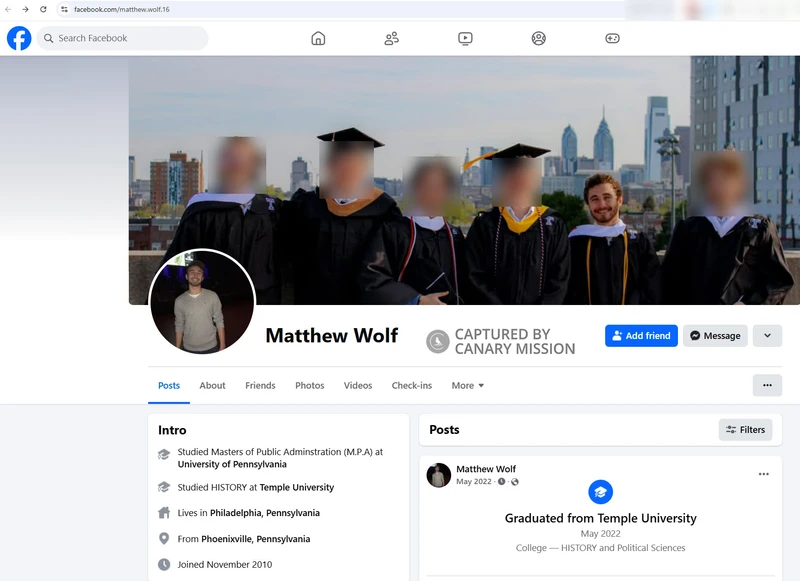800x581 pixels.
Task: Expand the More tab dropdown
Action: tap(466, 385)
